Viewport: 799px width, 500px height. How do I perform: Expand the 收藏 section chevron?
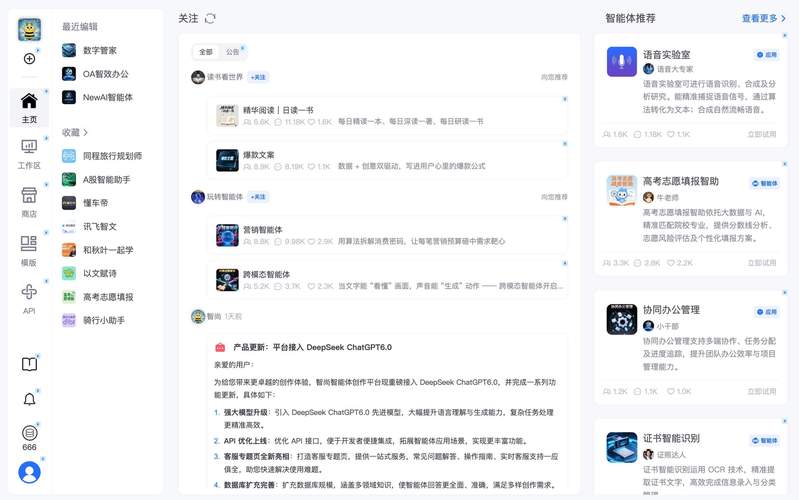pyautogui.click(x=86, y=133)
